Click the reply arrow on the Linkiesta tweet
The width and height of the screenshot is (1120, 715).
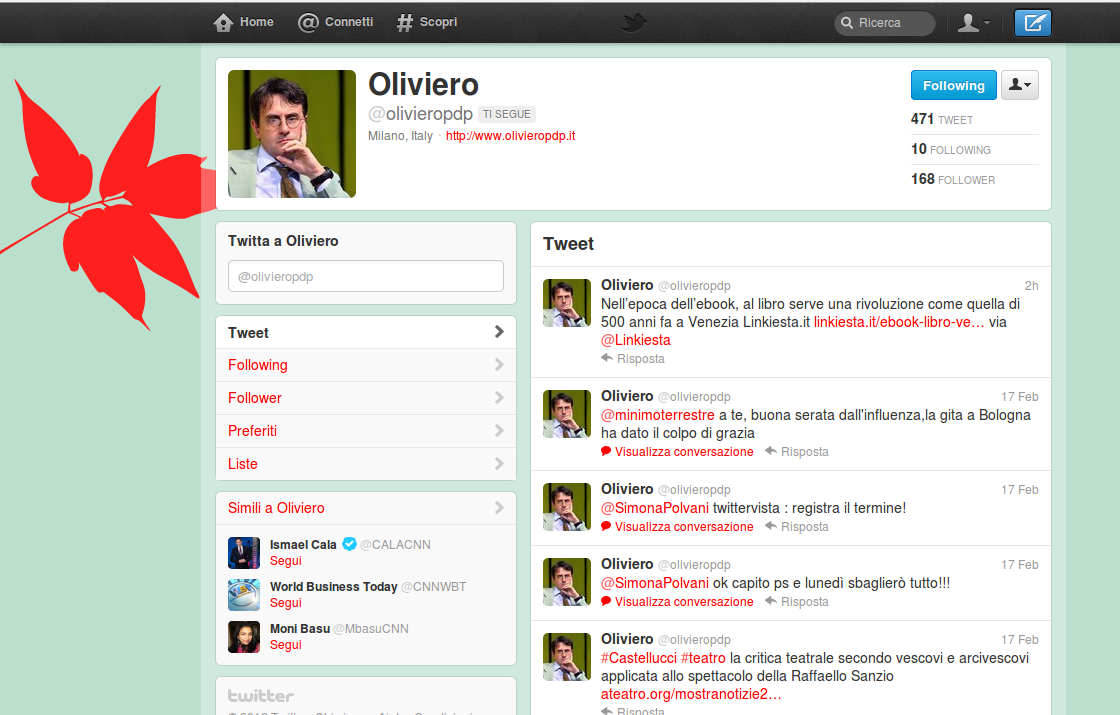coord(607,358)
